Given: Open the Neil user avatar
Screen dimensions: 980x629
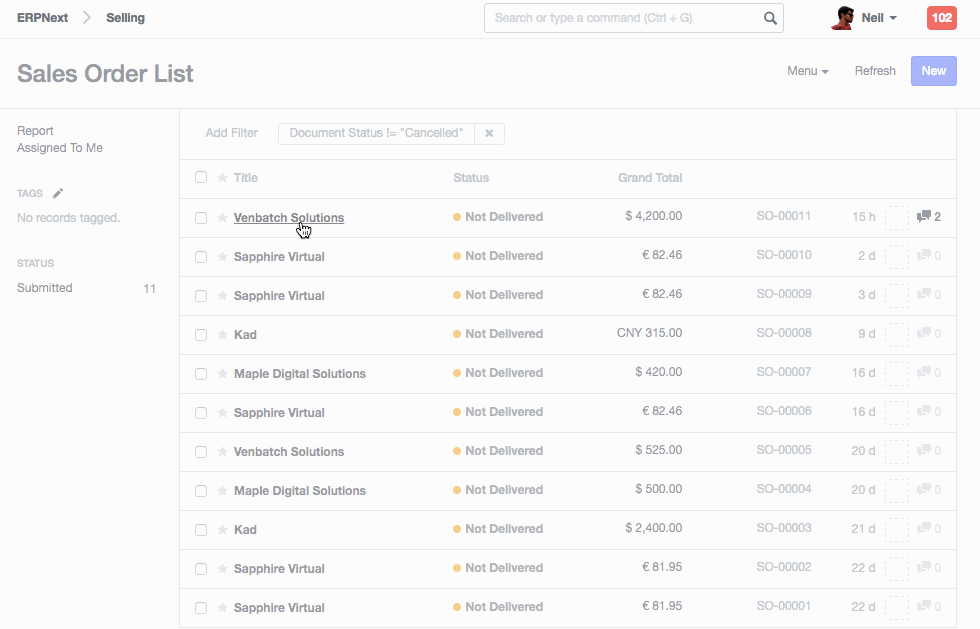Looking at the screenshot, I should pyautogui.click(x=842, y=18).
